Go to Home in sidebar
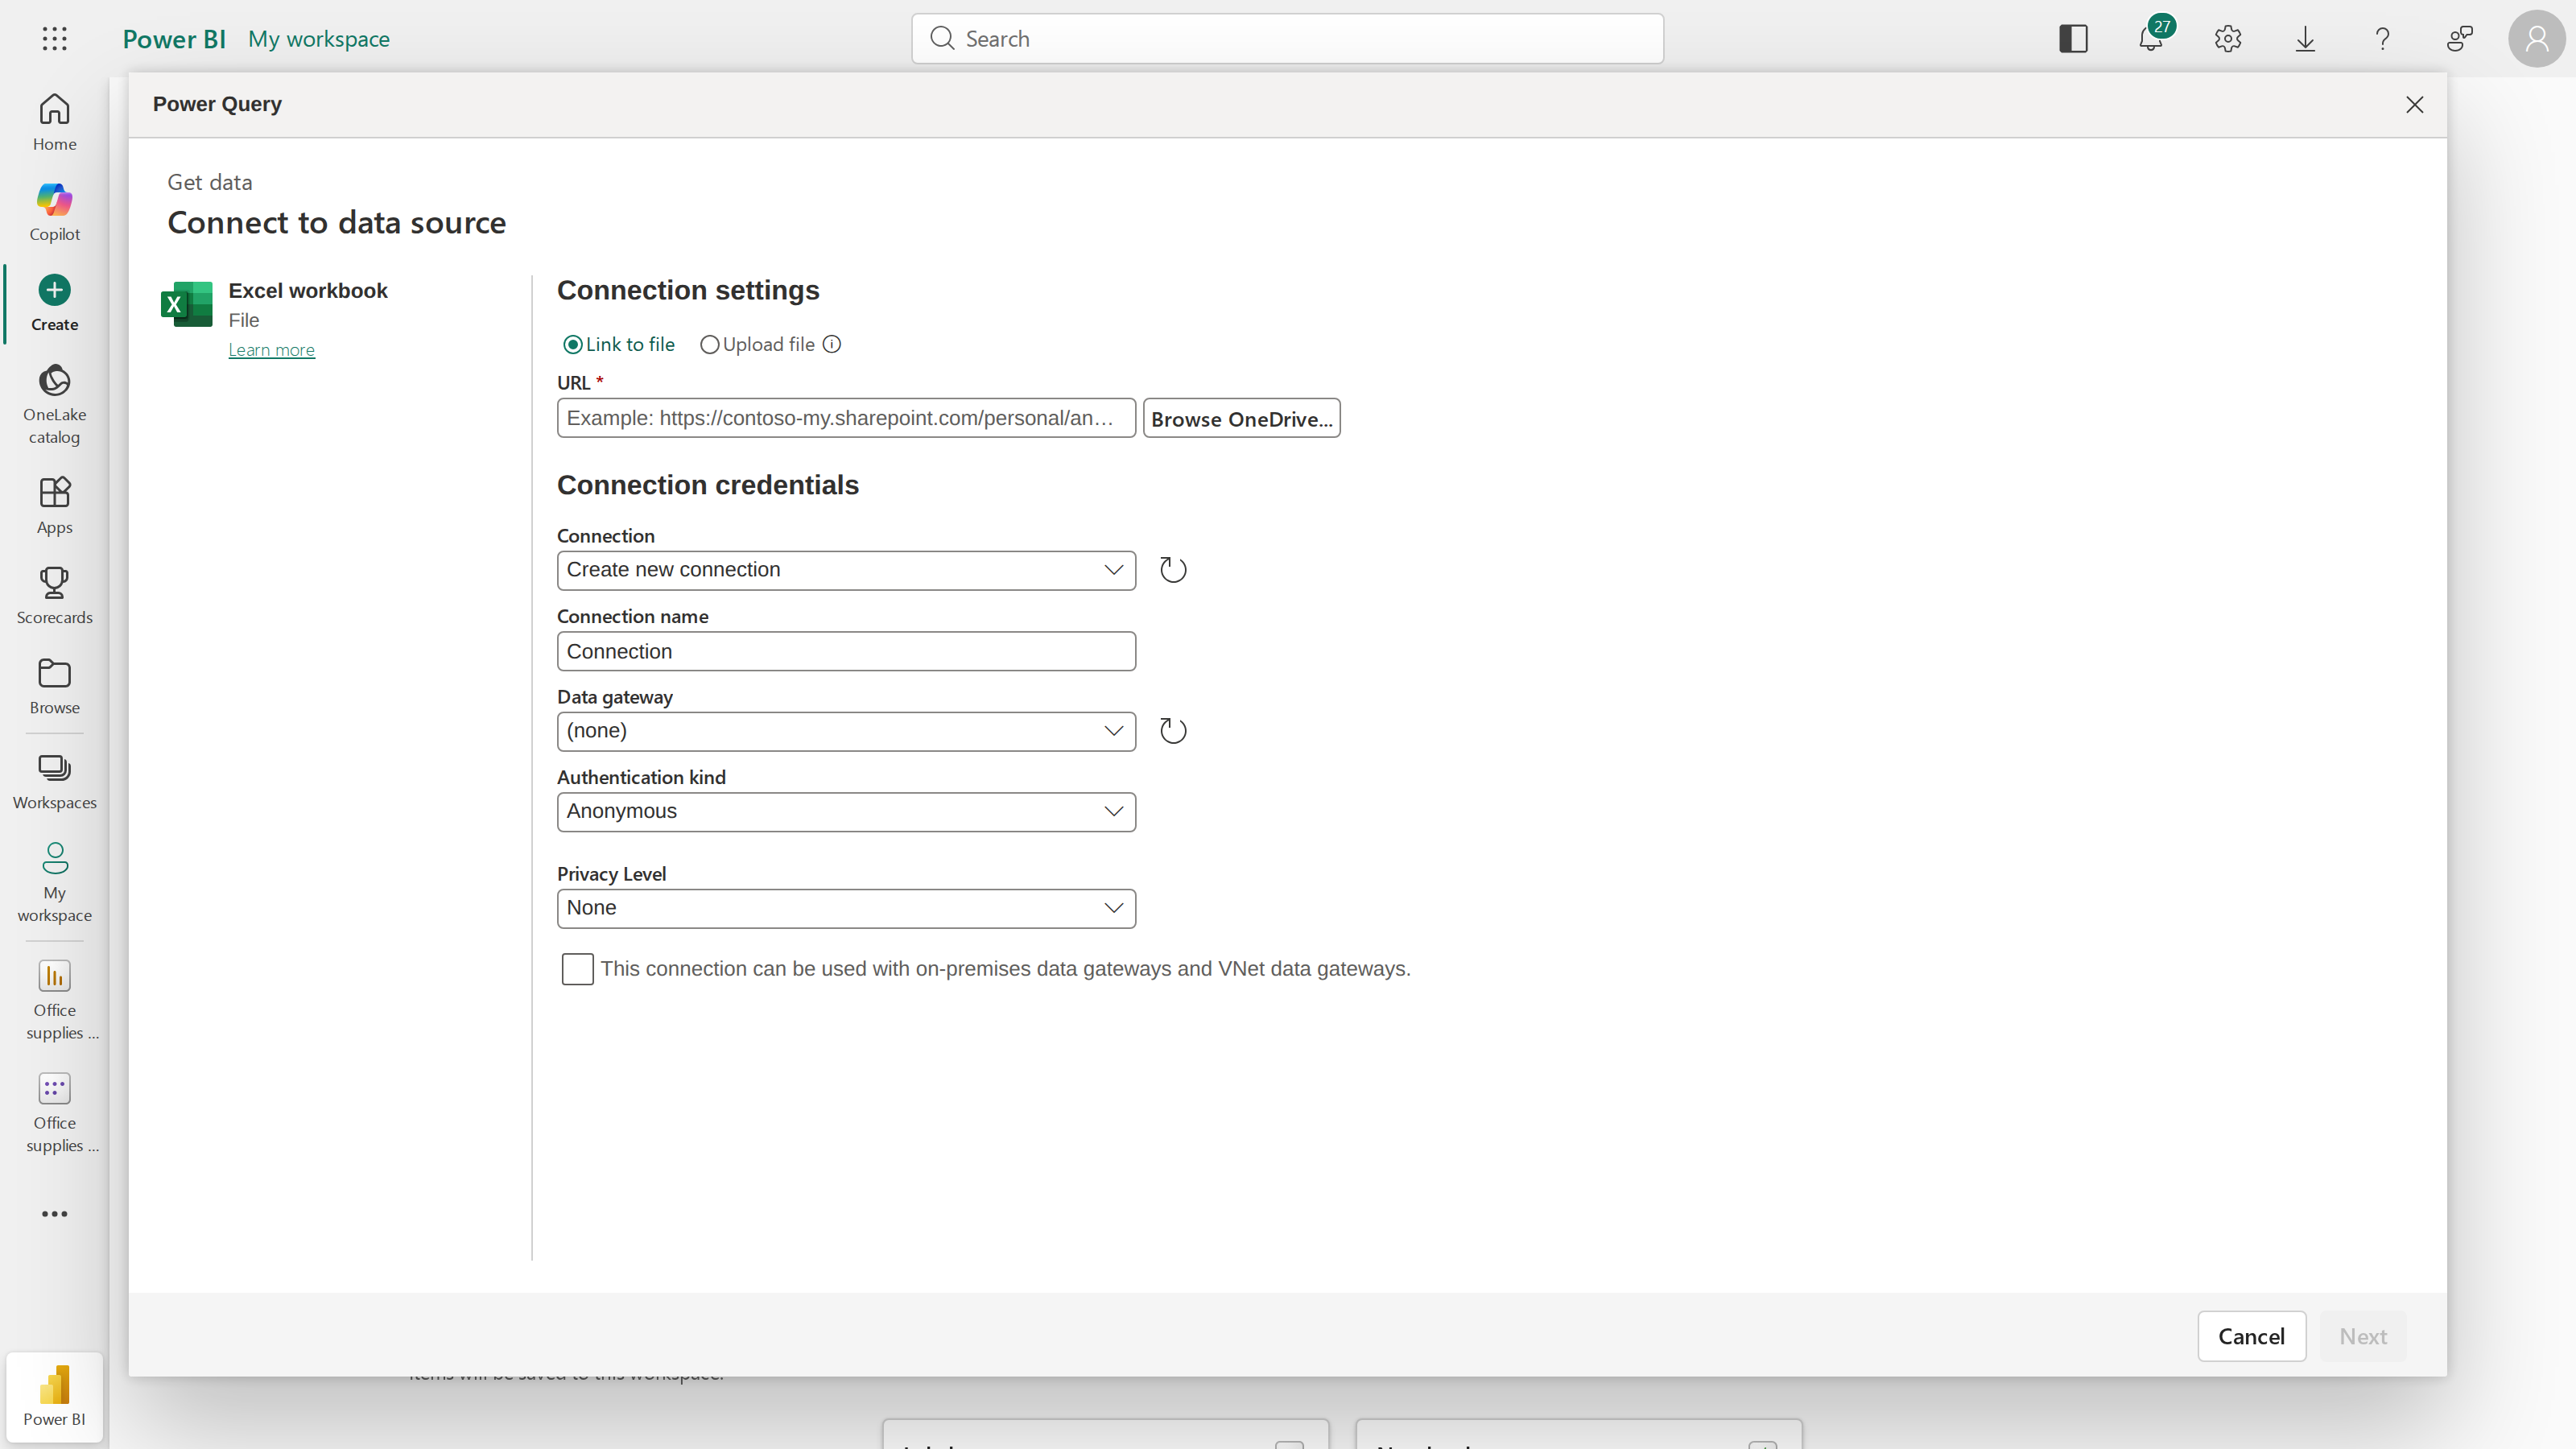 point(54,122)
